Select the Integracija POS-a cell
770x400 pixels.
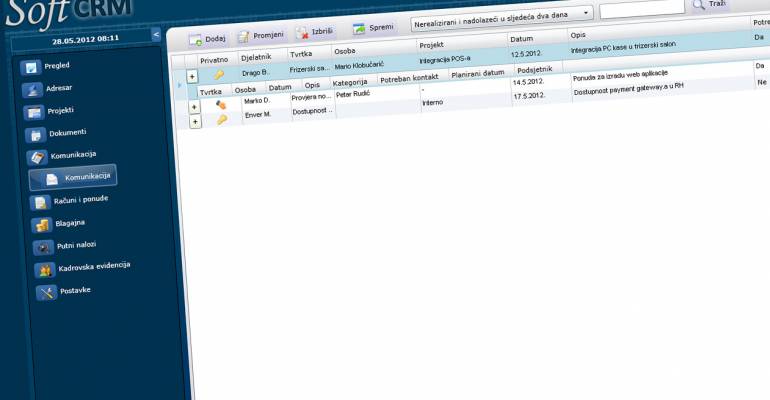(445, 59)
